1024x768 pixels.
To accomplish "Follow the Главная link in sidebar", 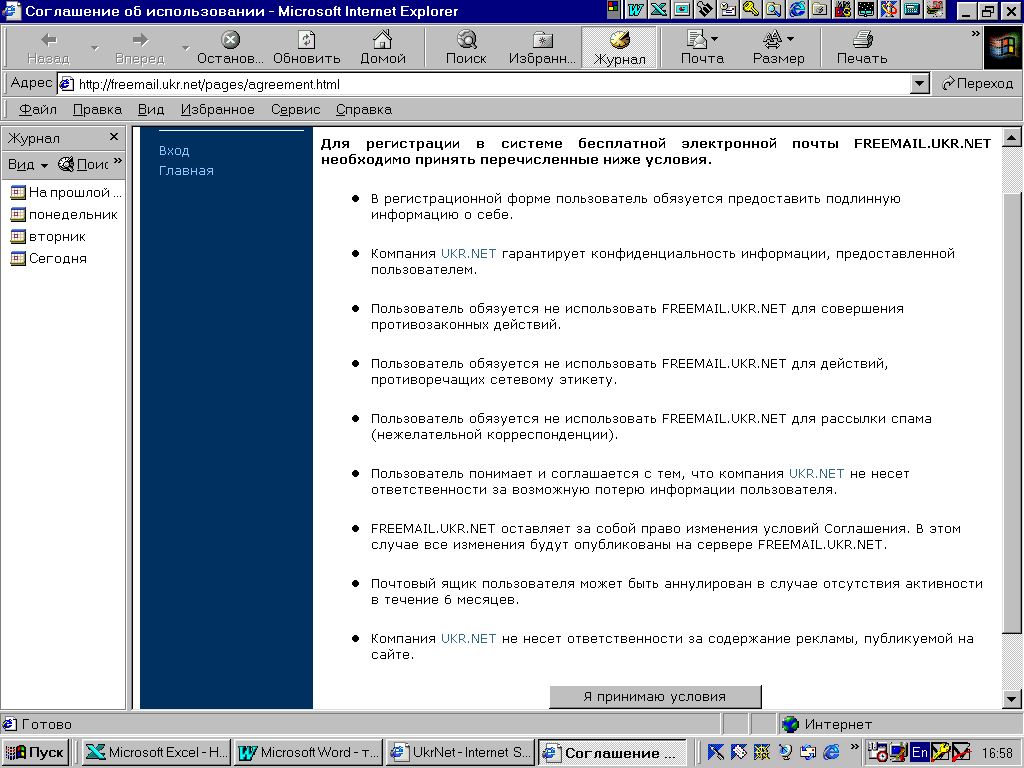I will coord(186,170).
